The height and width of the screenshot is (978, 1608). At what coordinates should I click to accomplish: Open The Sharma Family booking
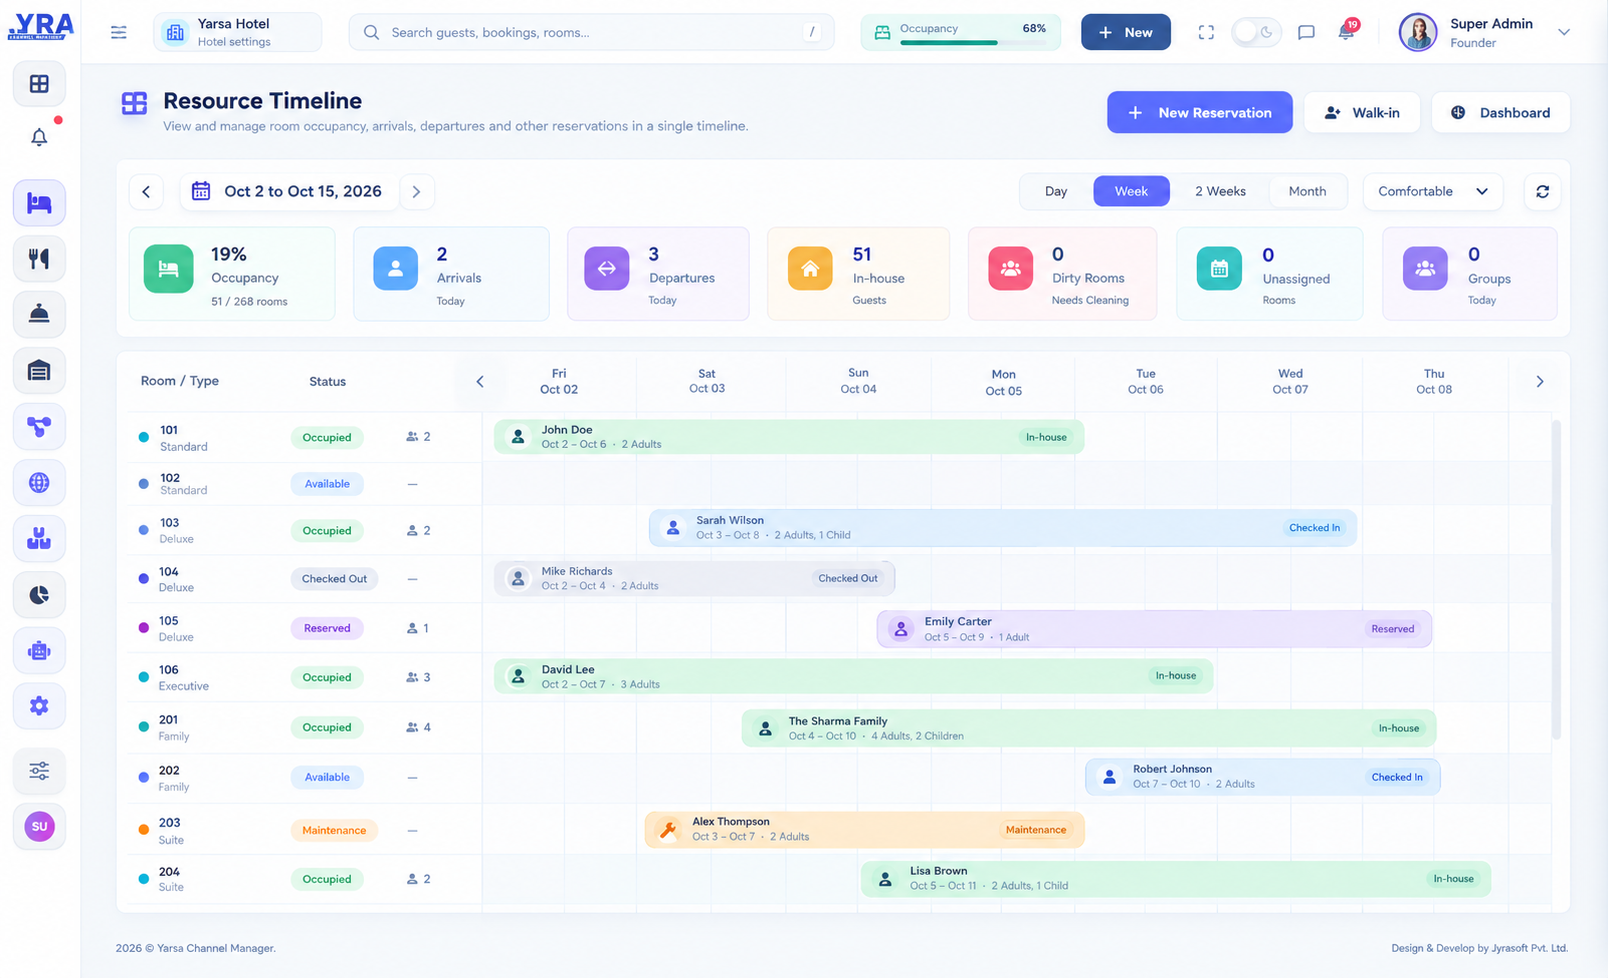[1089, 728]
